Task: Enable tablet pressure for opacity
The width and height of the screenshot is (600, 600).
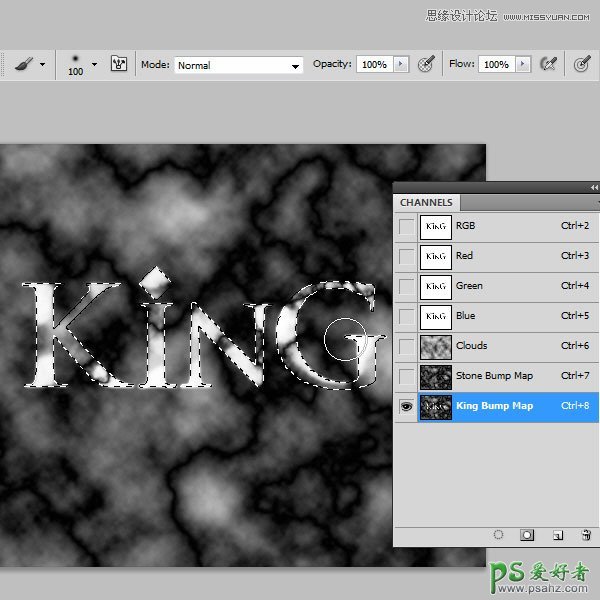Action: coord(426,64)
